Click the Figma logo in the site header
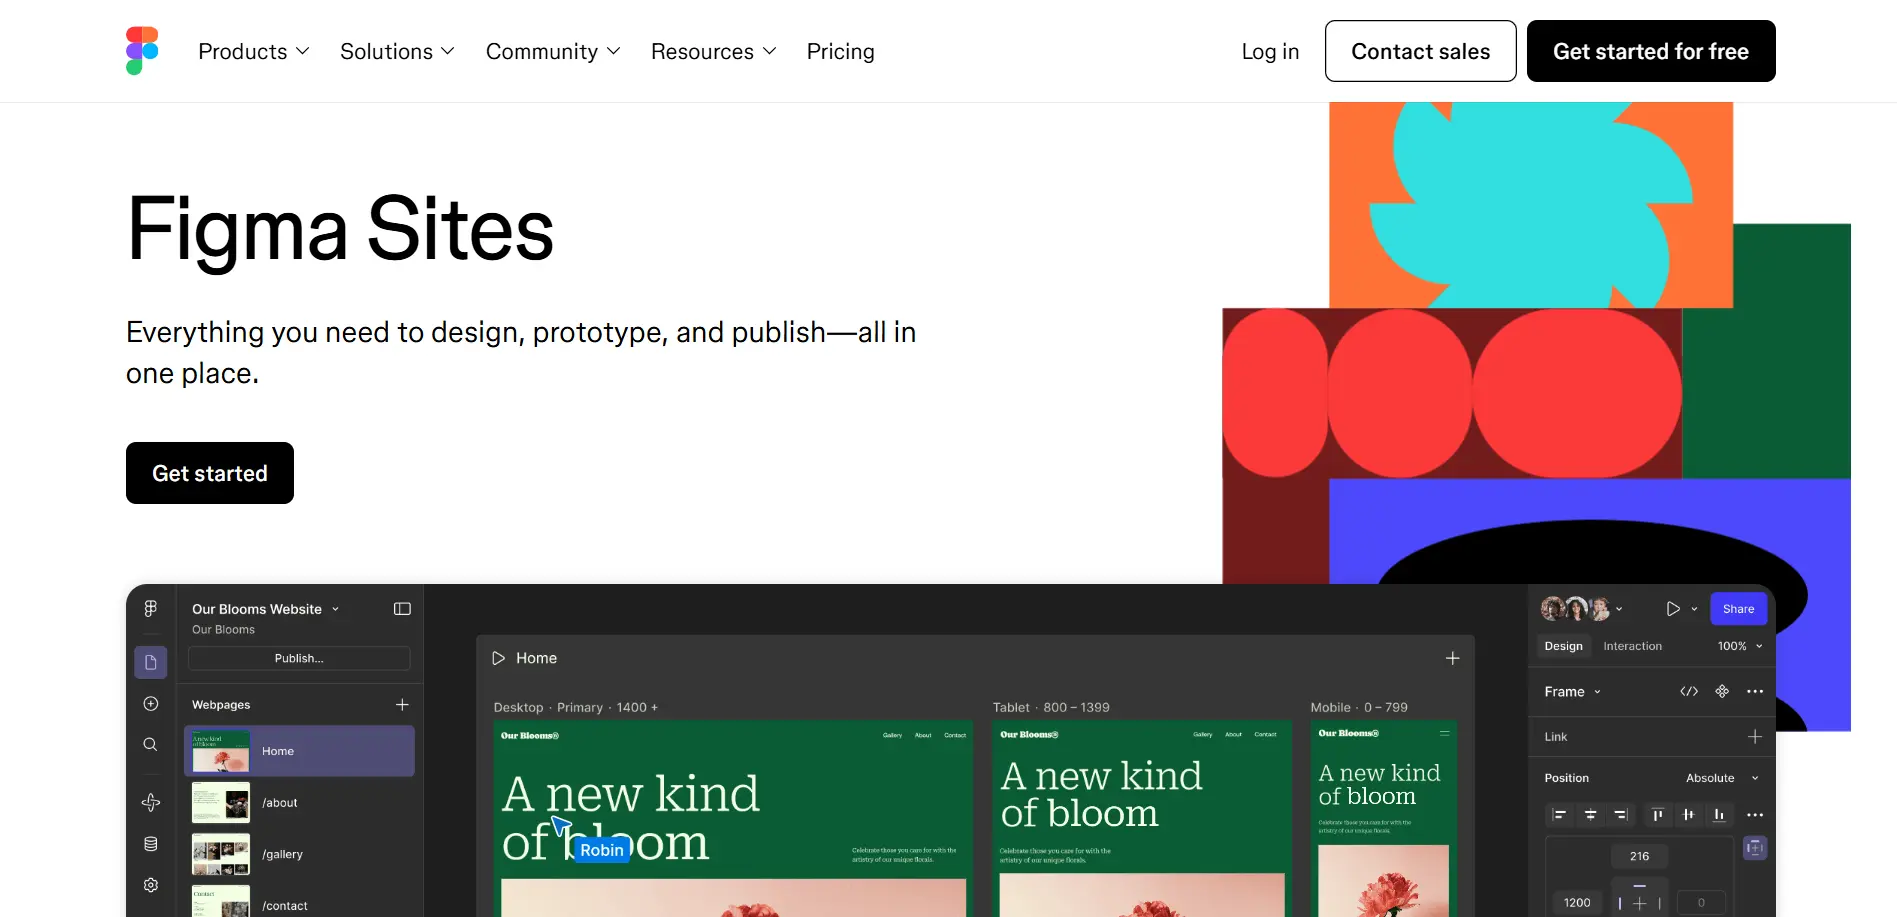The width and height of the screenshot is (1897, 917). tap(142, 51)
